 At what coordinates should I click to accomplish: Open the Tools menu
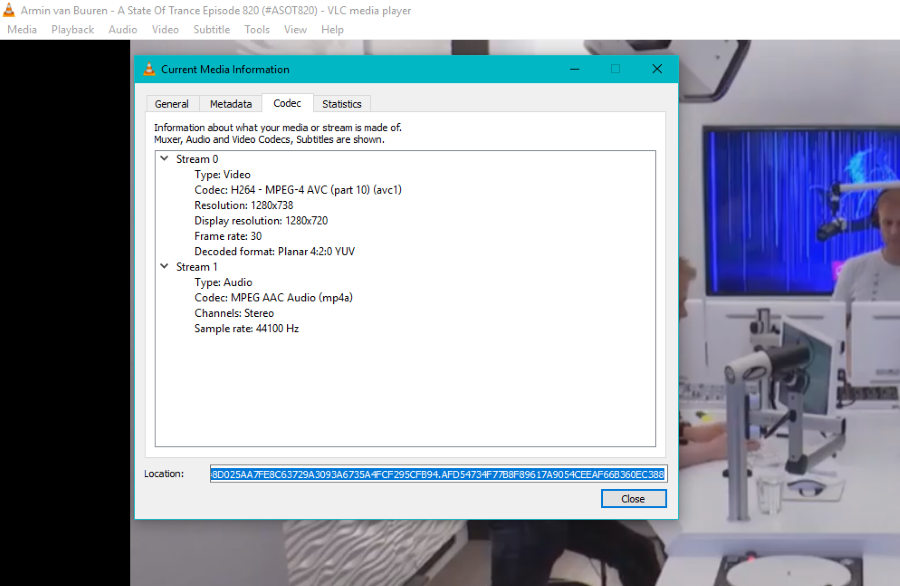click(x=257, y=29)
